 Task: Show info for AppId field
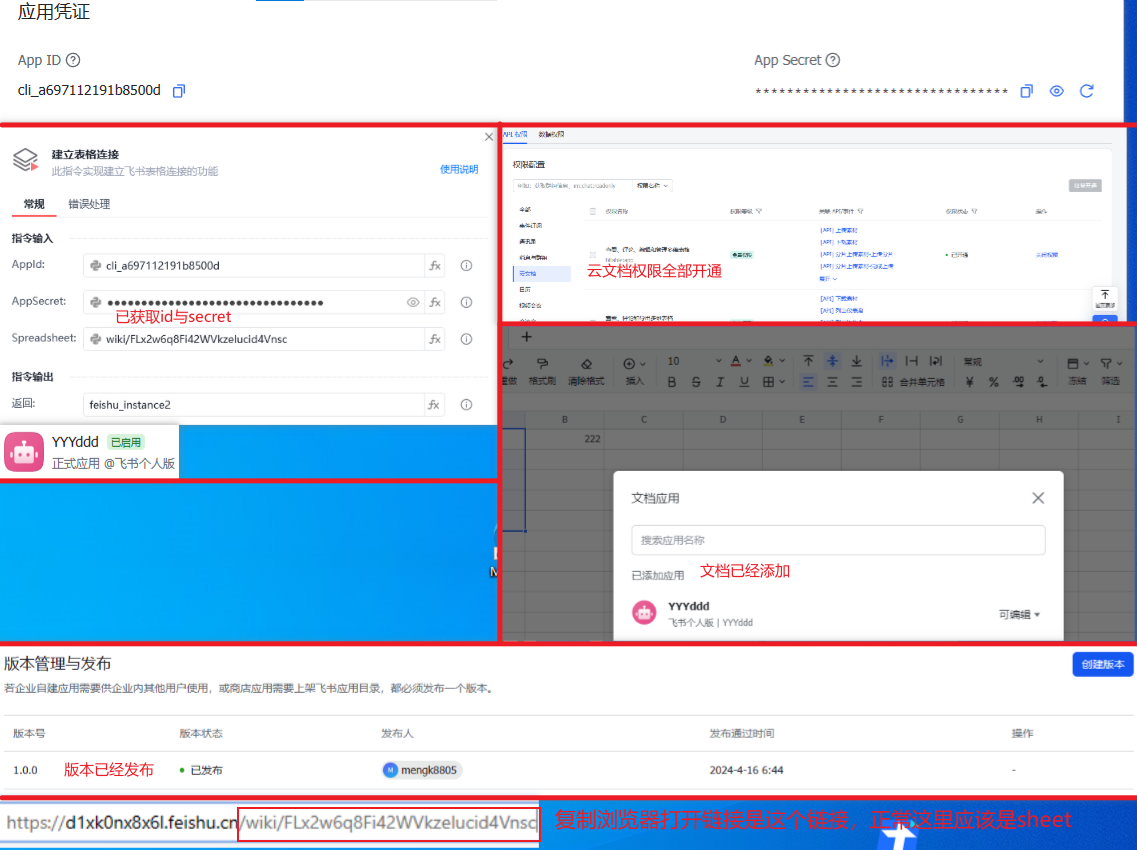click(466, 265)
